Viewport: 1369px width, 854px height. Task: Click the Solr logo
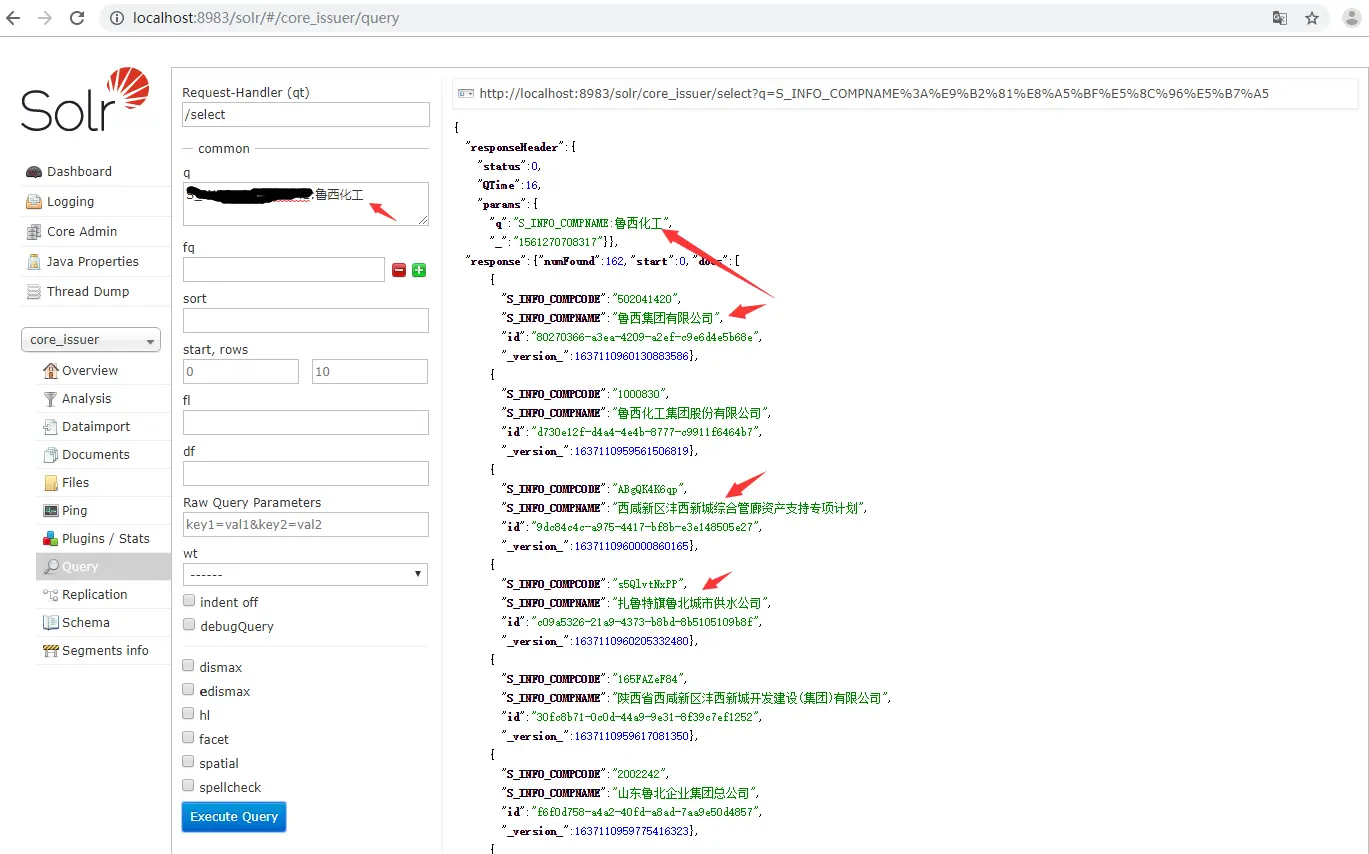click(85, 100)
